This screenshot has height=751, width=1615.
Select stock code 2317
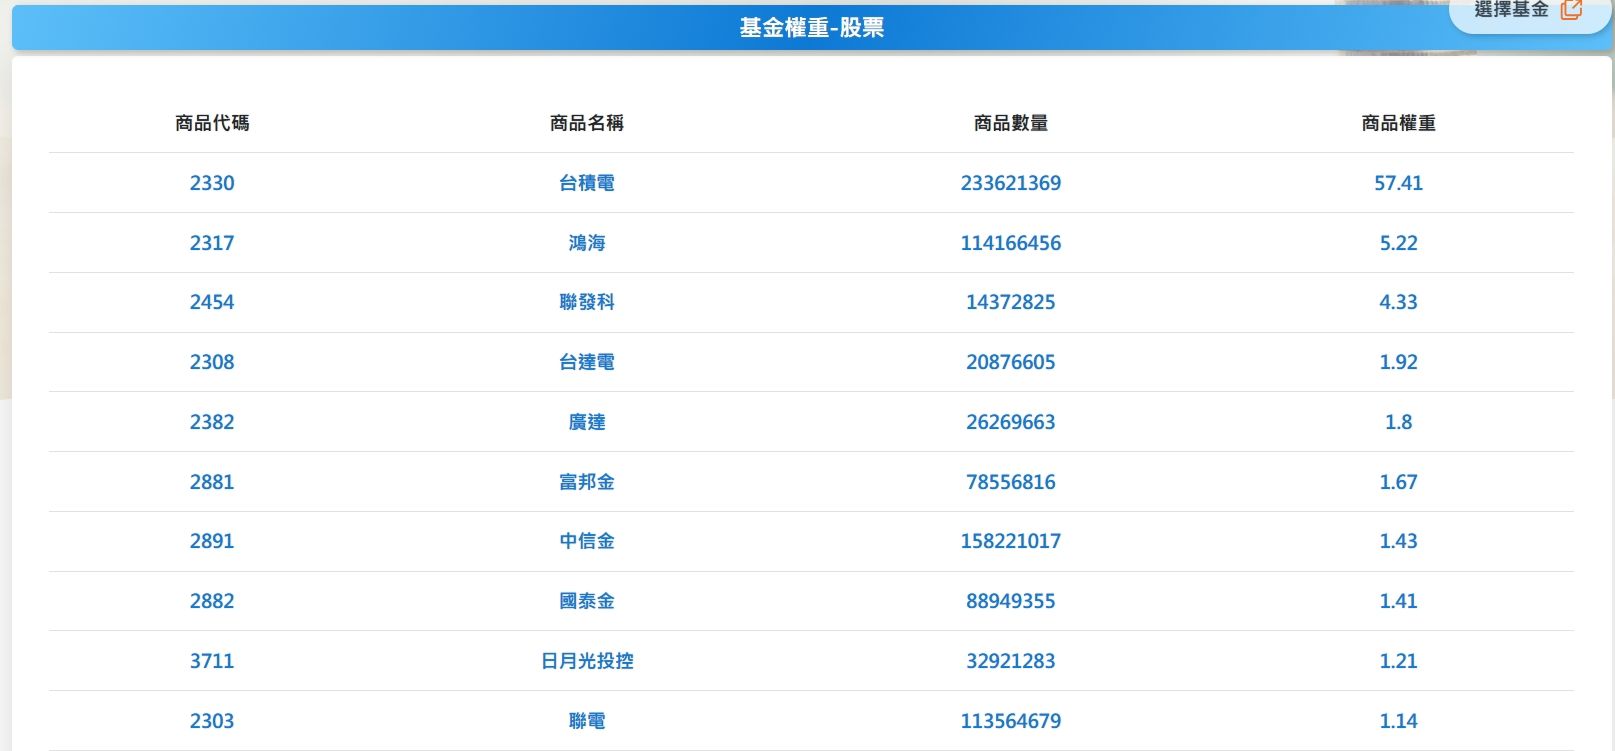[x=212, y=243]
